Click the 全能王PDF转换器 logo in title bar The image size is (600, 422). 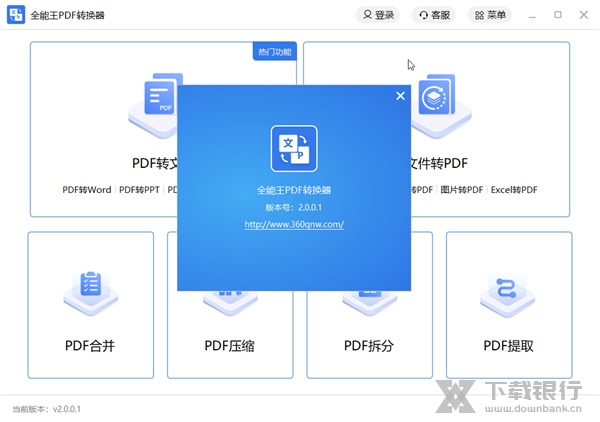(x=16, y=15)
